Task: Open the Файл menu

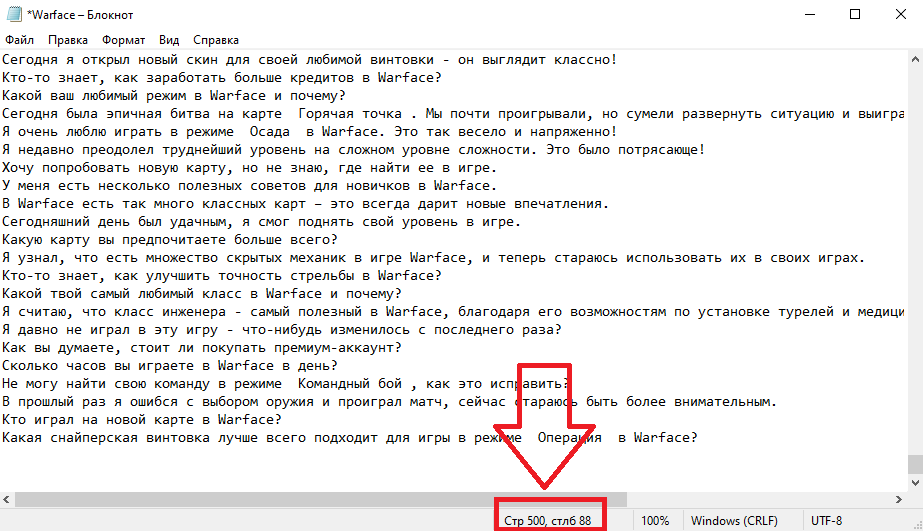Action: coord(19,40)
